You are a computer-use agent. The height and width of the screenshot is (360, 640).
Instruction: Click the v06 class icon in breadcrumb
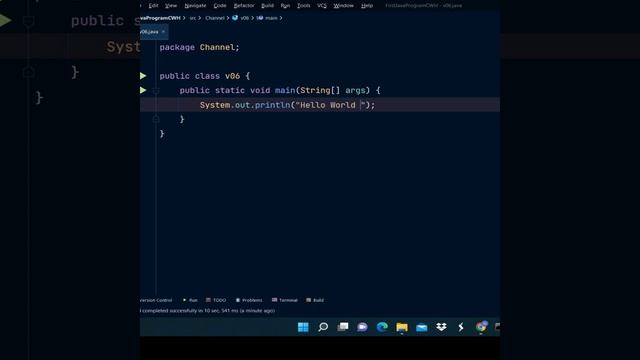235,18
